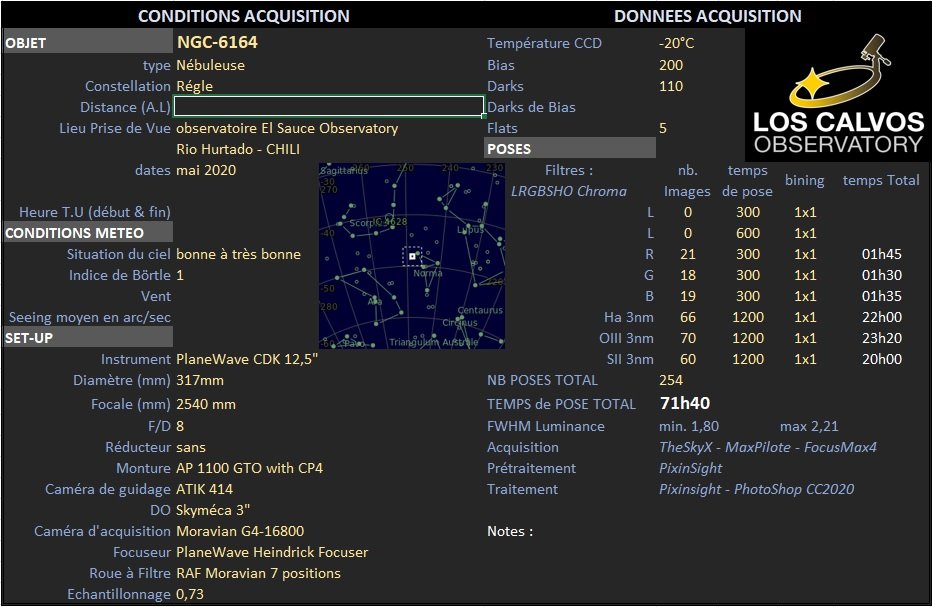932x607 pixels.
Task: Select the Diamètre value 317mm
Action: [x=200, y=380]
